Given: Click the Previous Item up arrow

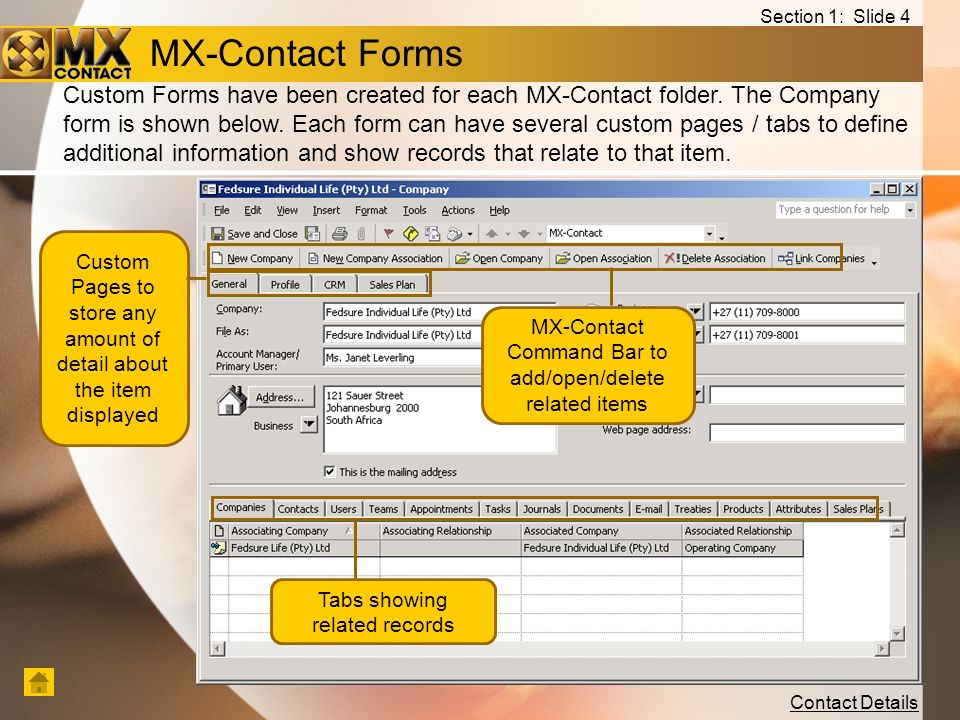Looking at the screenshot, I should coord(492,233).
